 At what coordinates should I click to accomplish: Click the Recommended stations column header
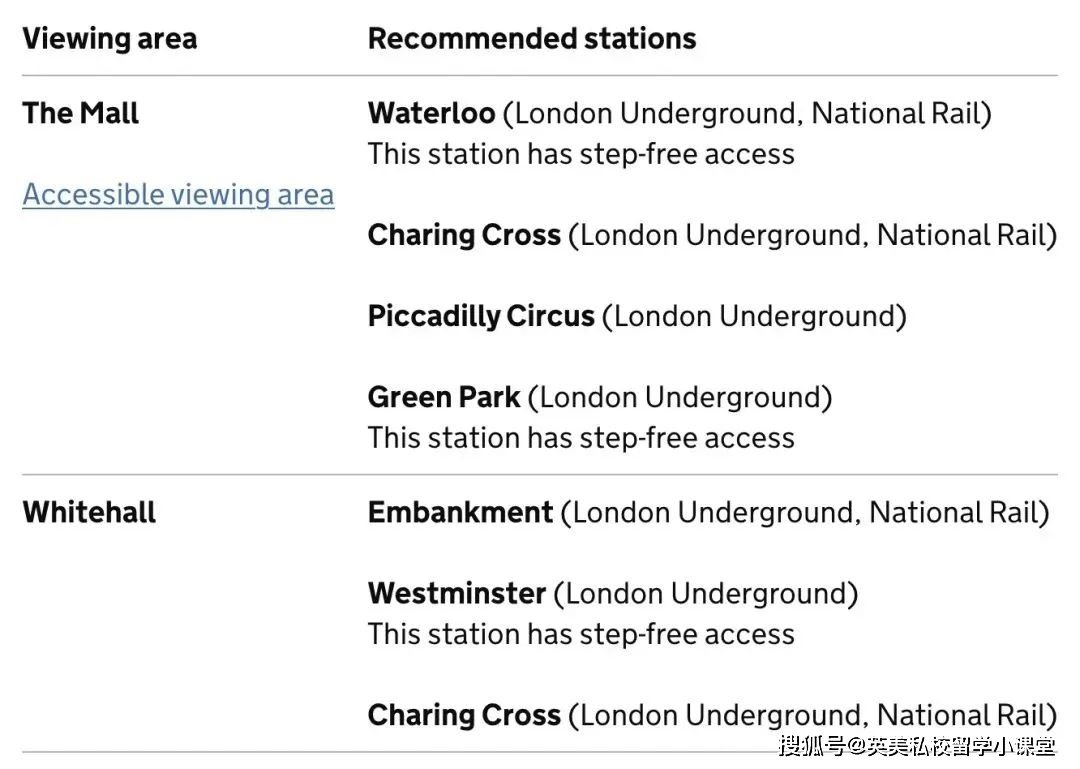point(532,39)
